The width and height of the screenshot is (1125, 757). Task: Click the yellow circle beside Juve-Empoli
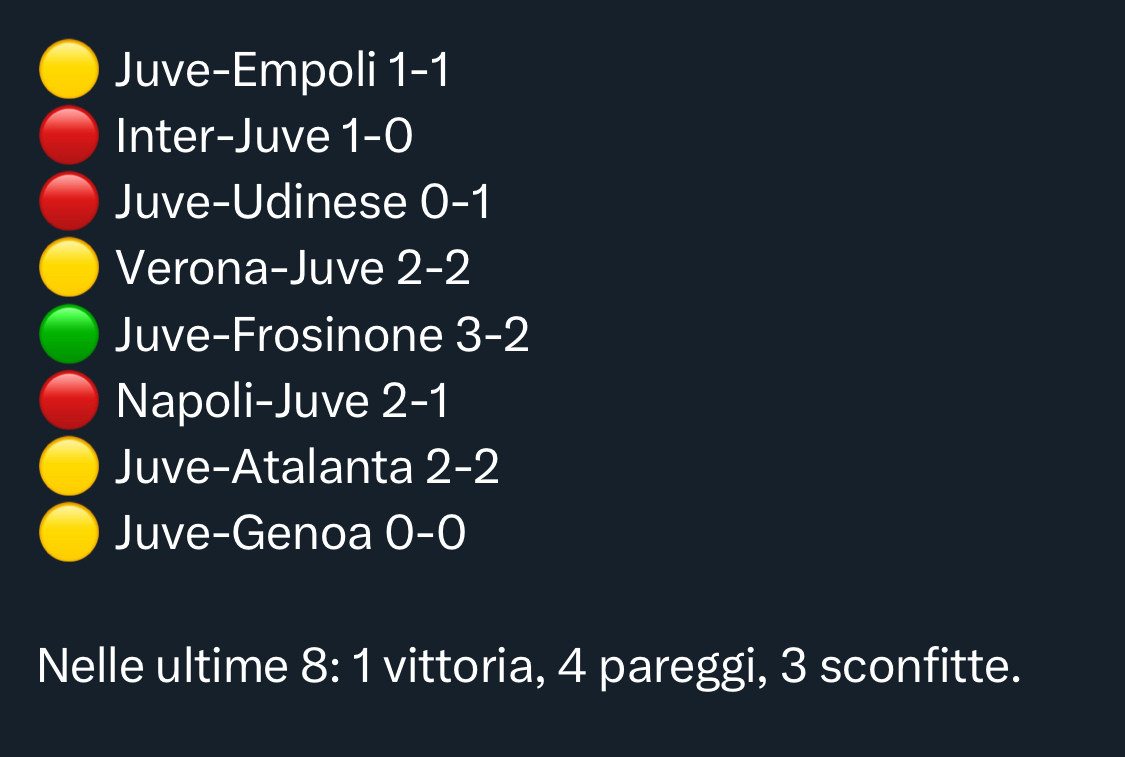[x=68, y=71]
